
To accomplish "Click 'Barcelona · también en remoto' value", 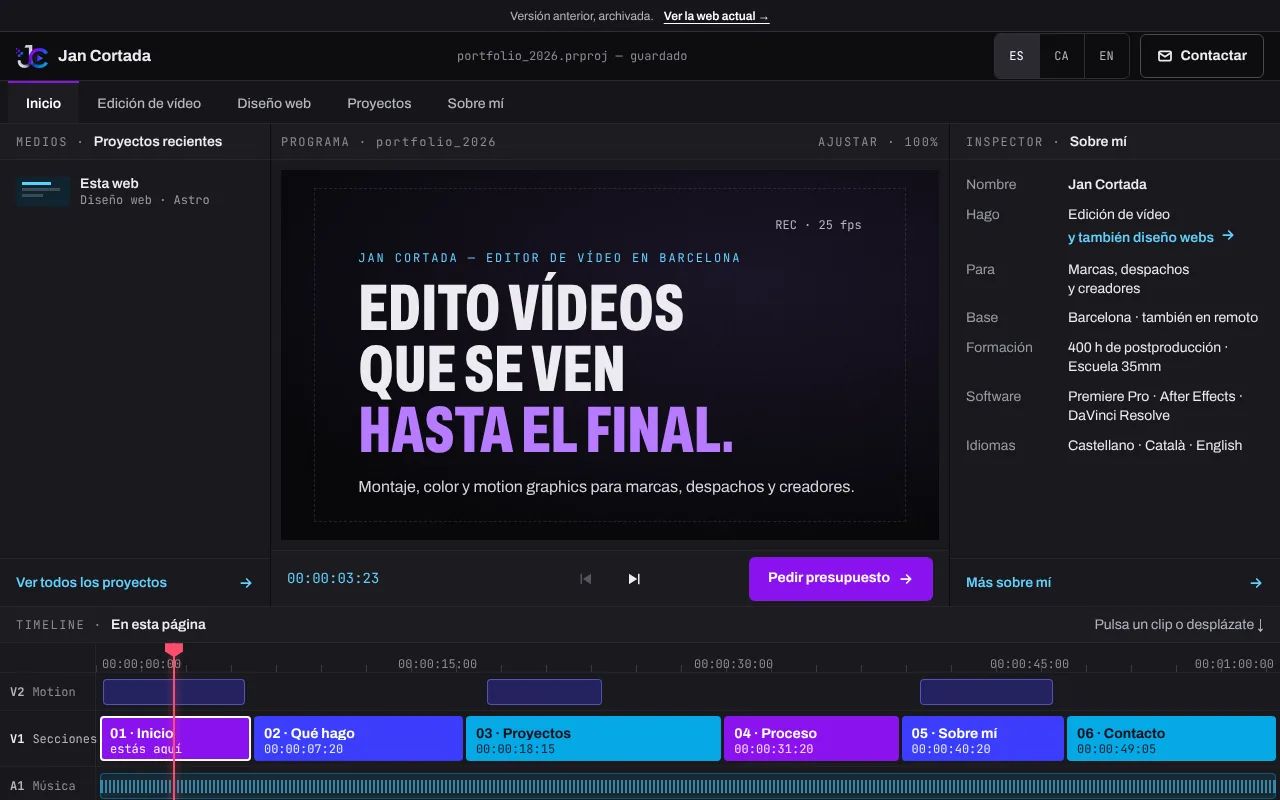I will click(1163, 317).
